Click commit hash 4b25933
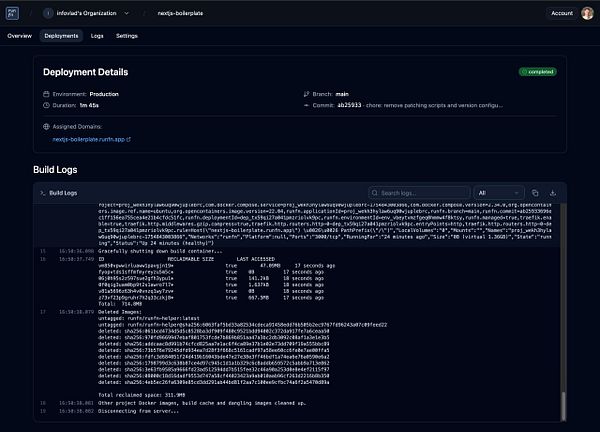Viewport: 600px width, 432px height. (349, 105)
